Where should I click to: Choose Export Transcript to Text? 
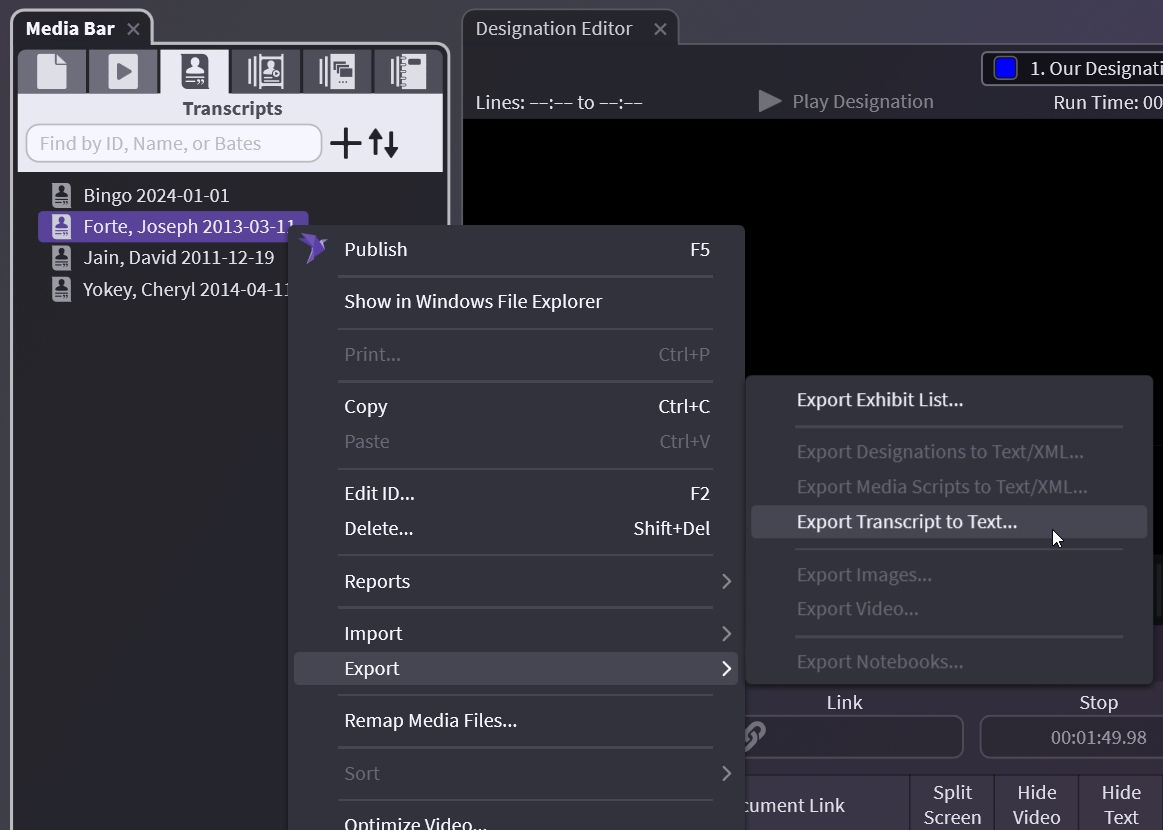pyautogui.click(x=906, y=522)
